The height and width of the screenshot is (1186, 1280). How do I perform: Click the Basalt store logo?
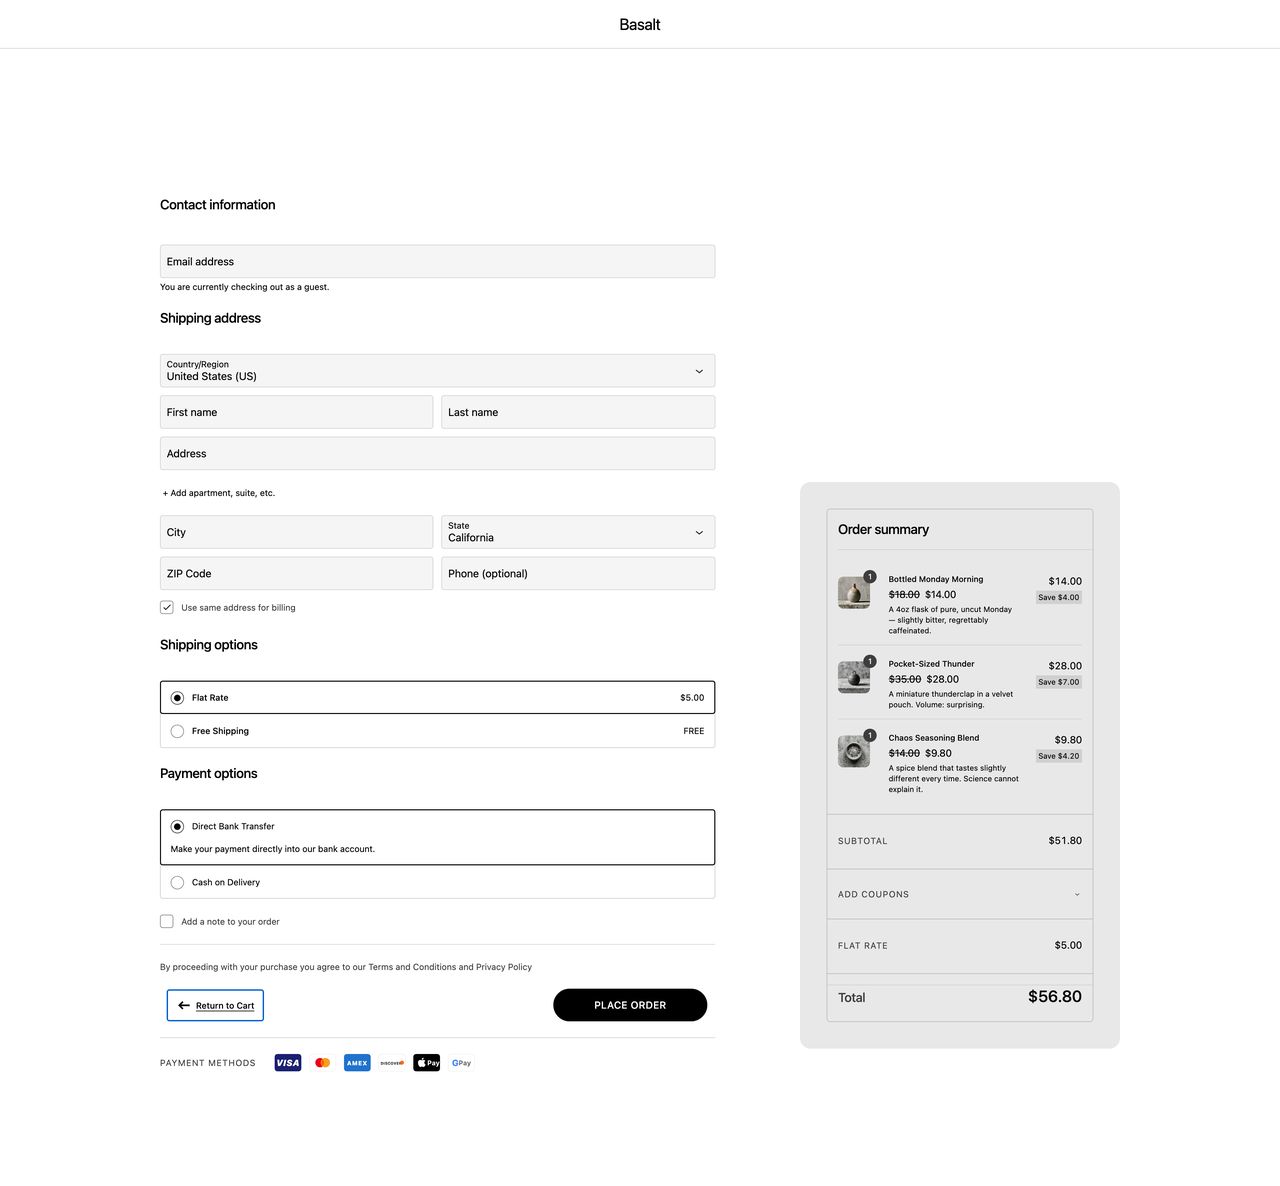pos(640,25)
